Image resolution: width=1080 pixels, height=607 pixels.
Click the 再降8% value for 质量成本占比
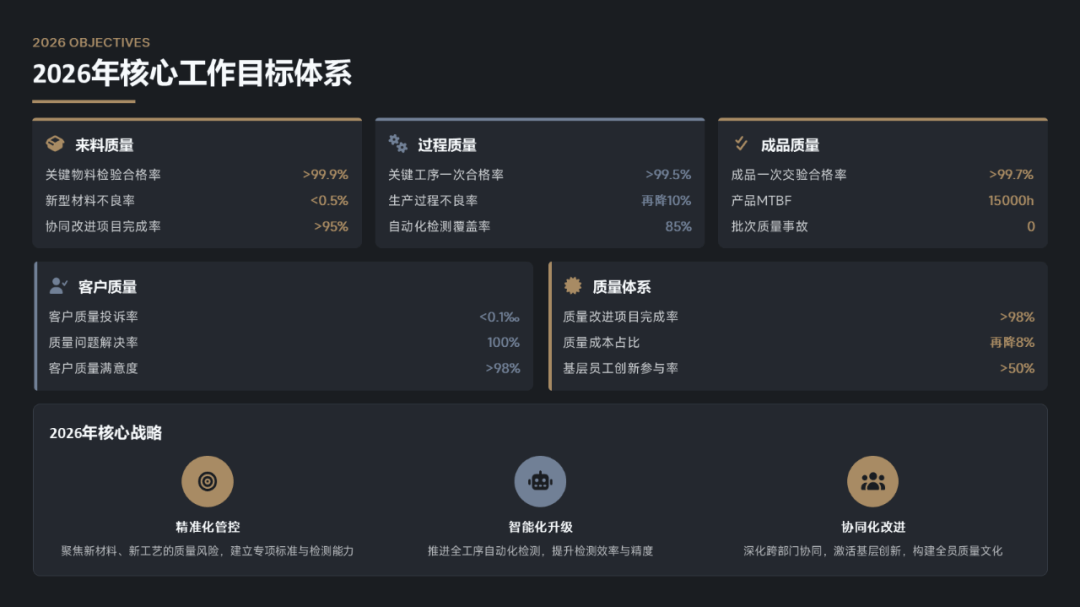tap(1012, 343)
